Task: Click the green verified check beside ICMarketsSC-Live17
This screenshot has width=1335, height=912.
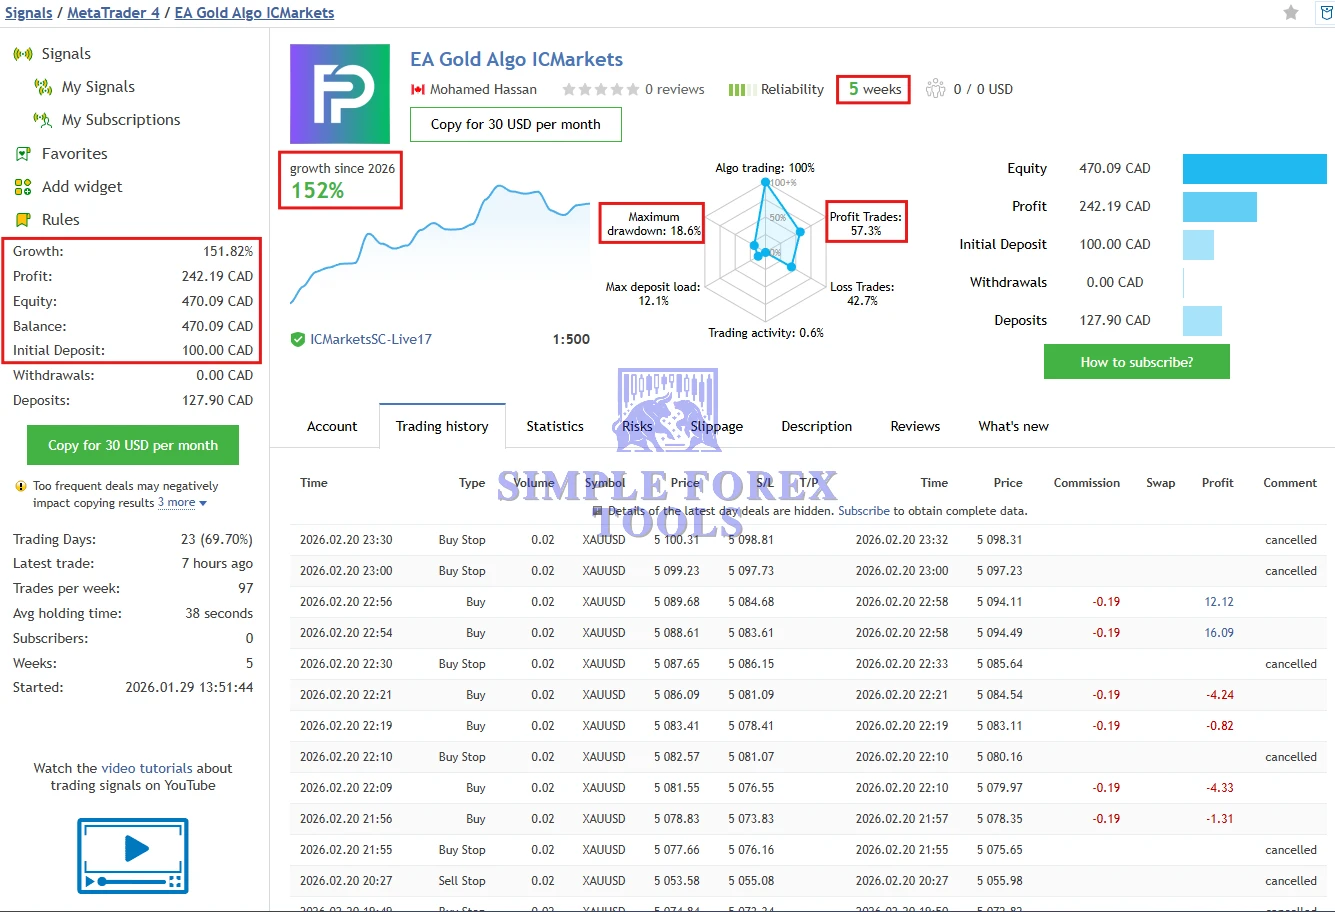Action: pos(297,339)
